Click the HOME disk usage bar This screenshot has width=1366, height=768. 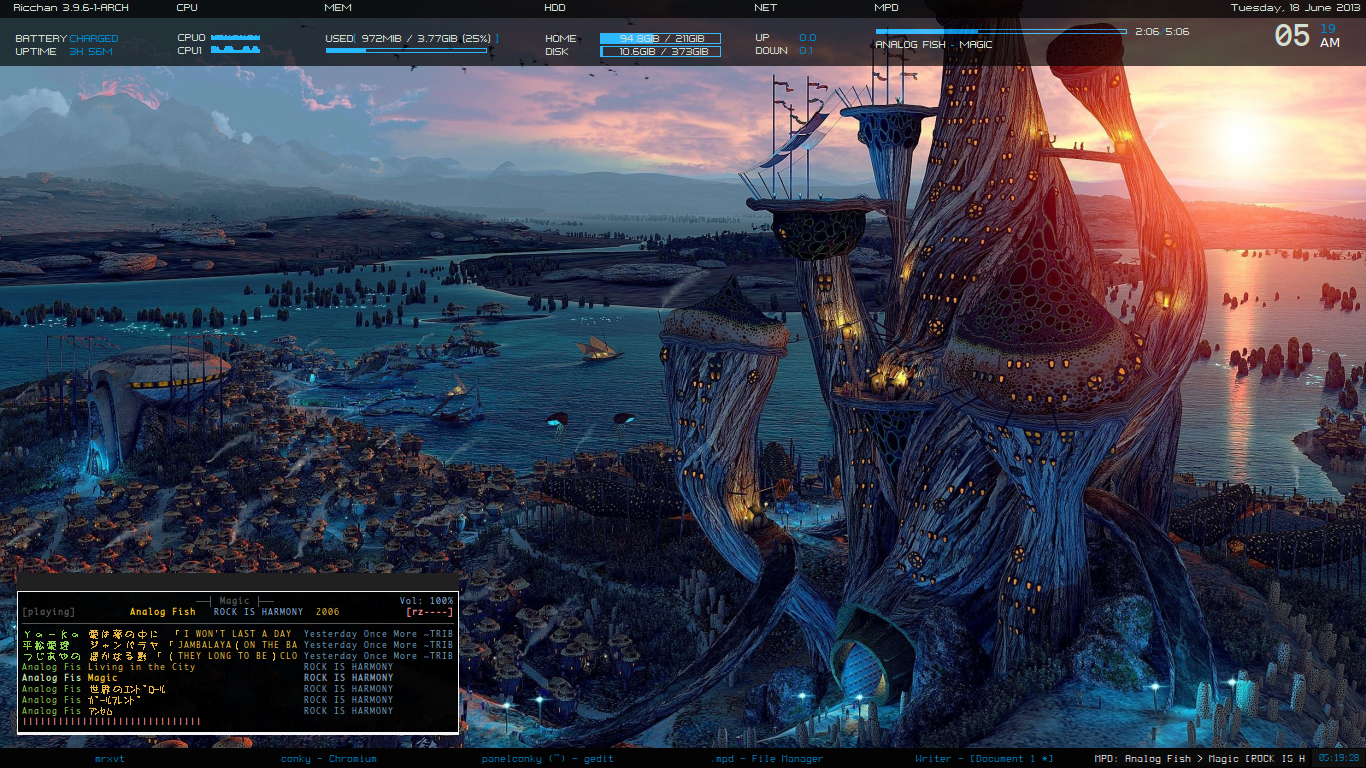click(660, 38)
